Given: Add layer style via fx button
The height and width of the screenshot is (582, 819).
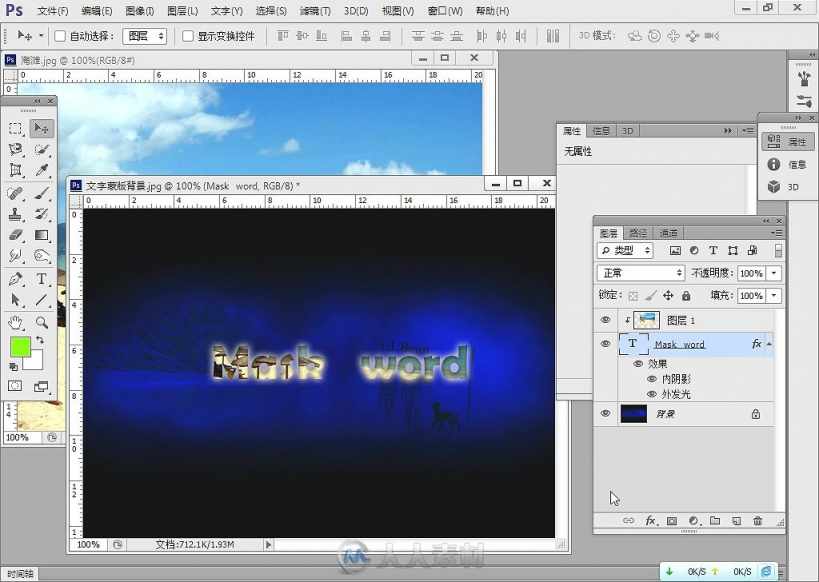Looking at the screenshot, I should [x=651, y=521].
